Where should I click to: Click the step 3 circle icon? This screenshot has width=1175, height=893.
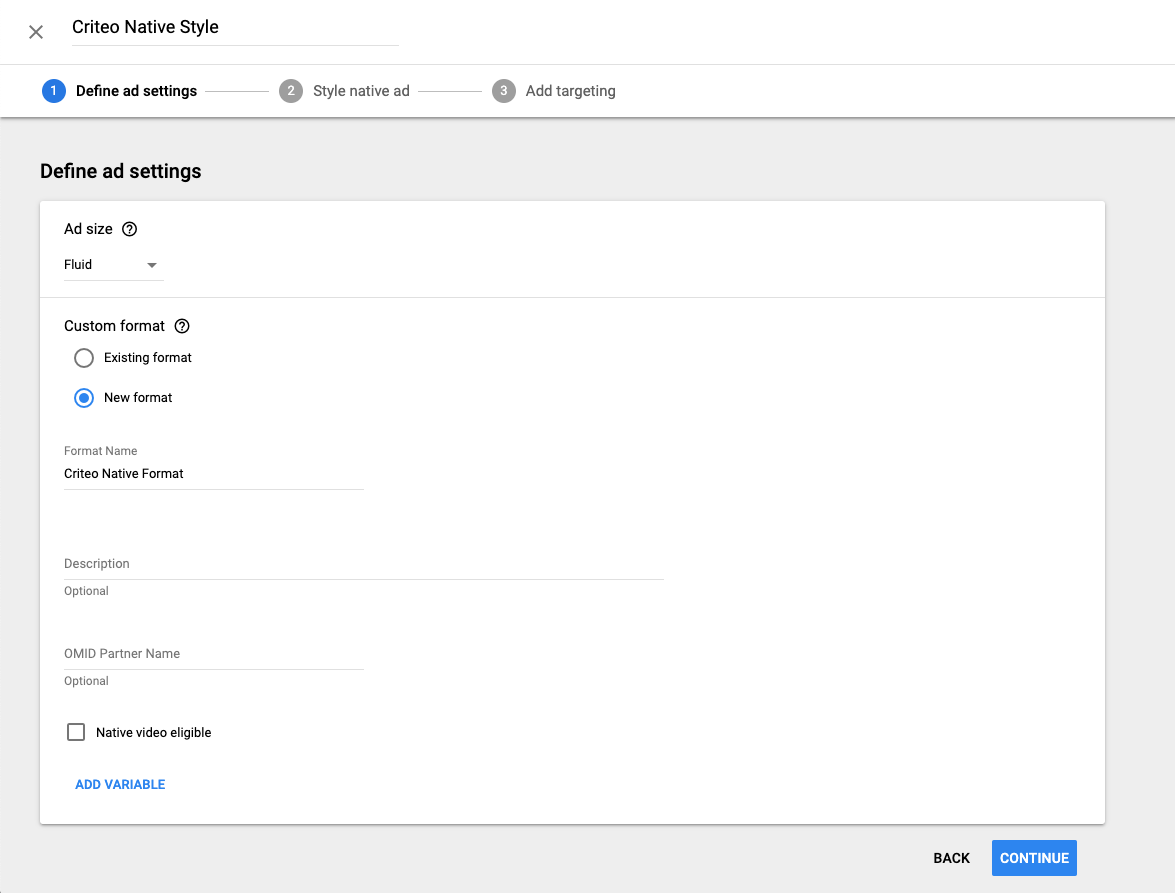(x=503, y=91)
